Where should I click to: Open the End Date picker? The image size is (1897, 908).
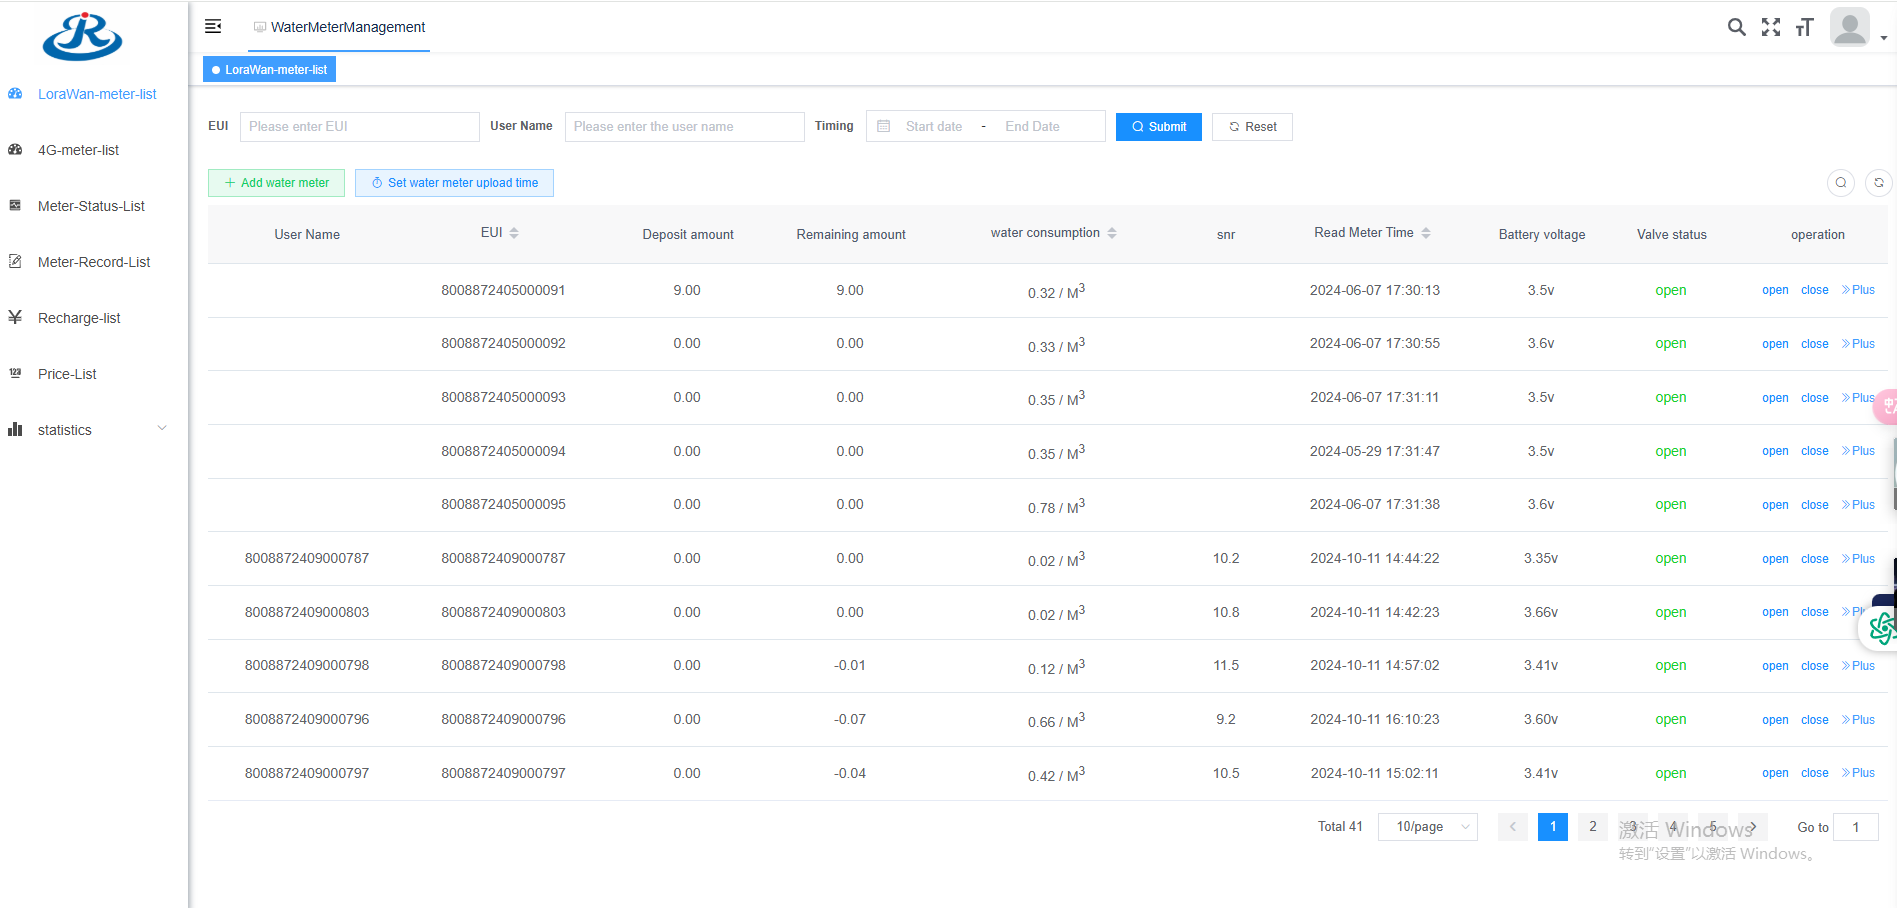pos(1033,126)
